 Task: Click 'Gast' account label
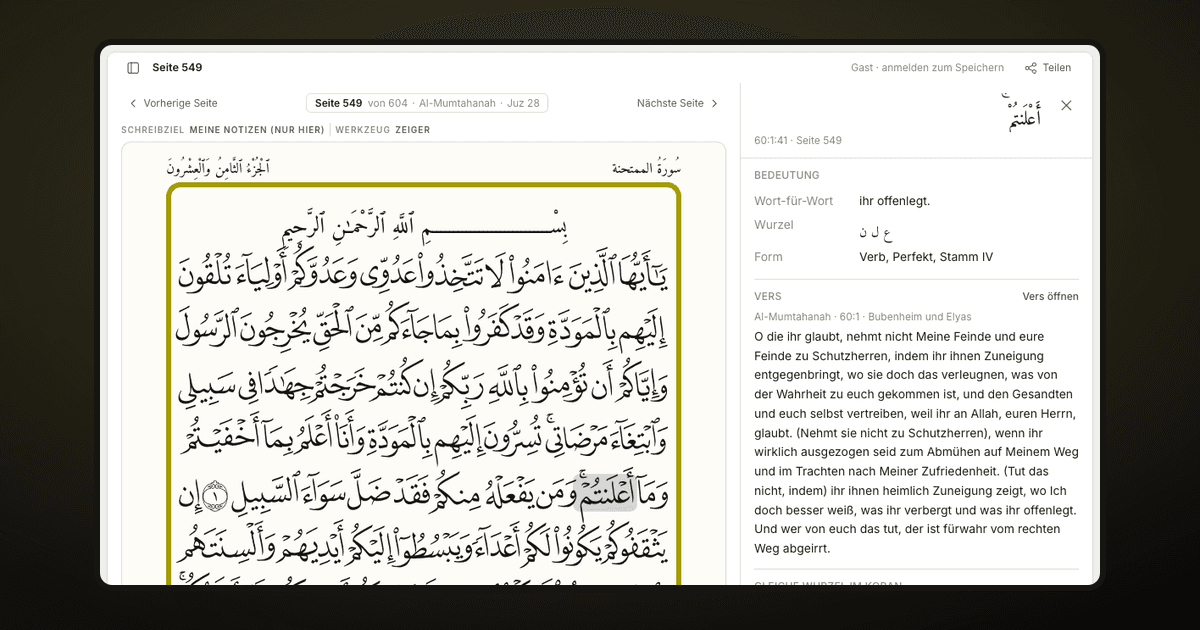coord(862,68)
